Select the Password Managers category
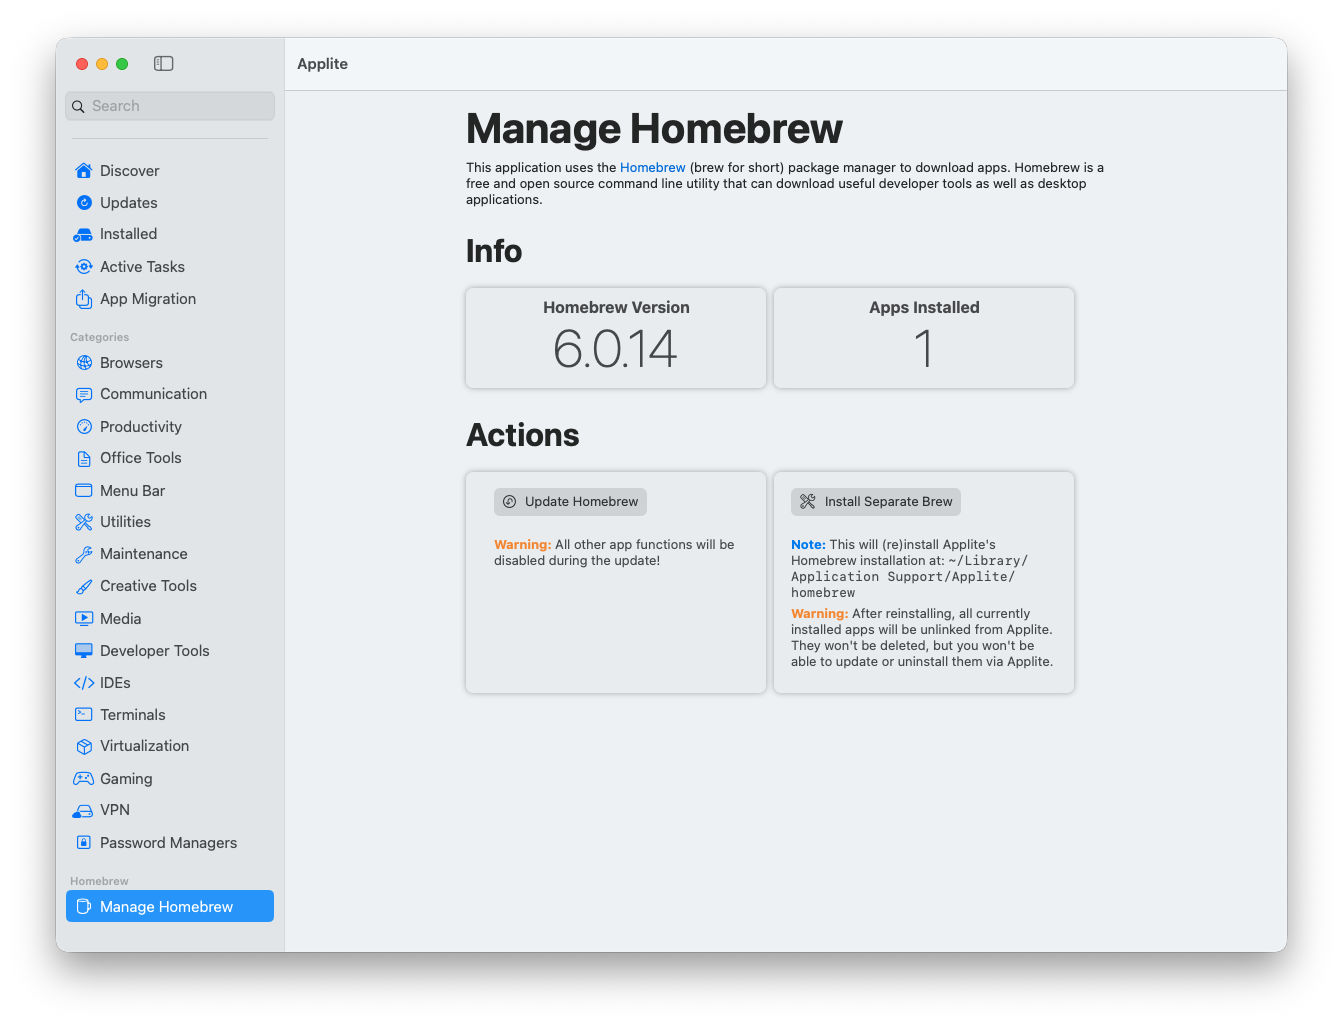This screenshot has width=1343, height=1026. (170, 843)
